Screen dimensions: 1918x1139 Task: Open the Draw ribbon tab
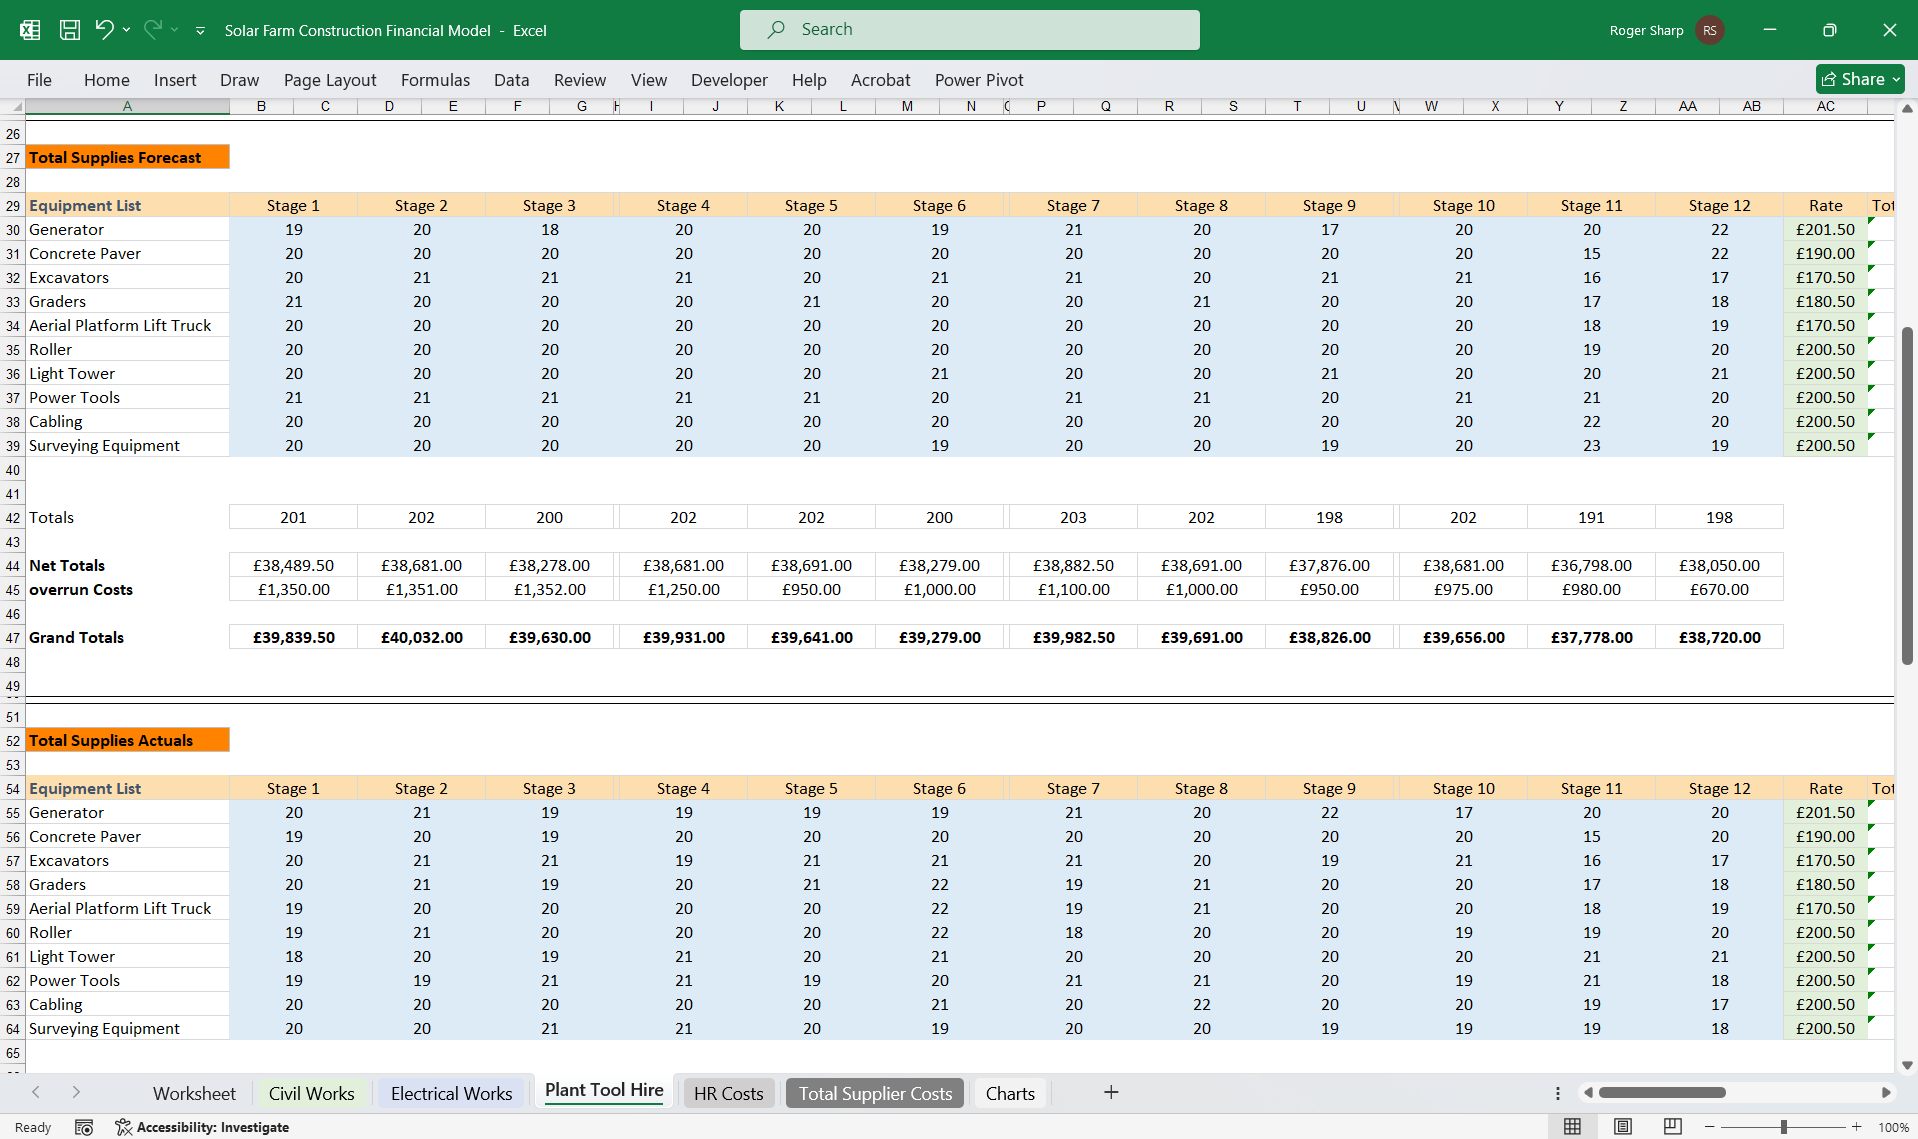(x=239, y=80)
